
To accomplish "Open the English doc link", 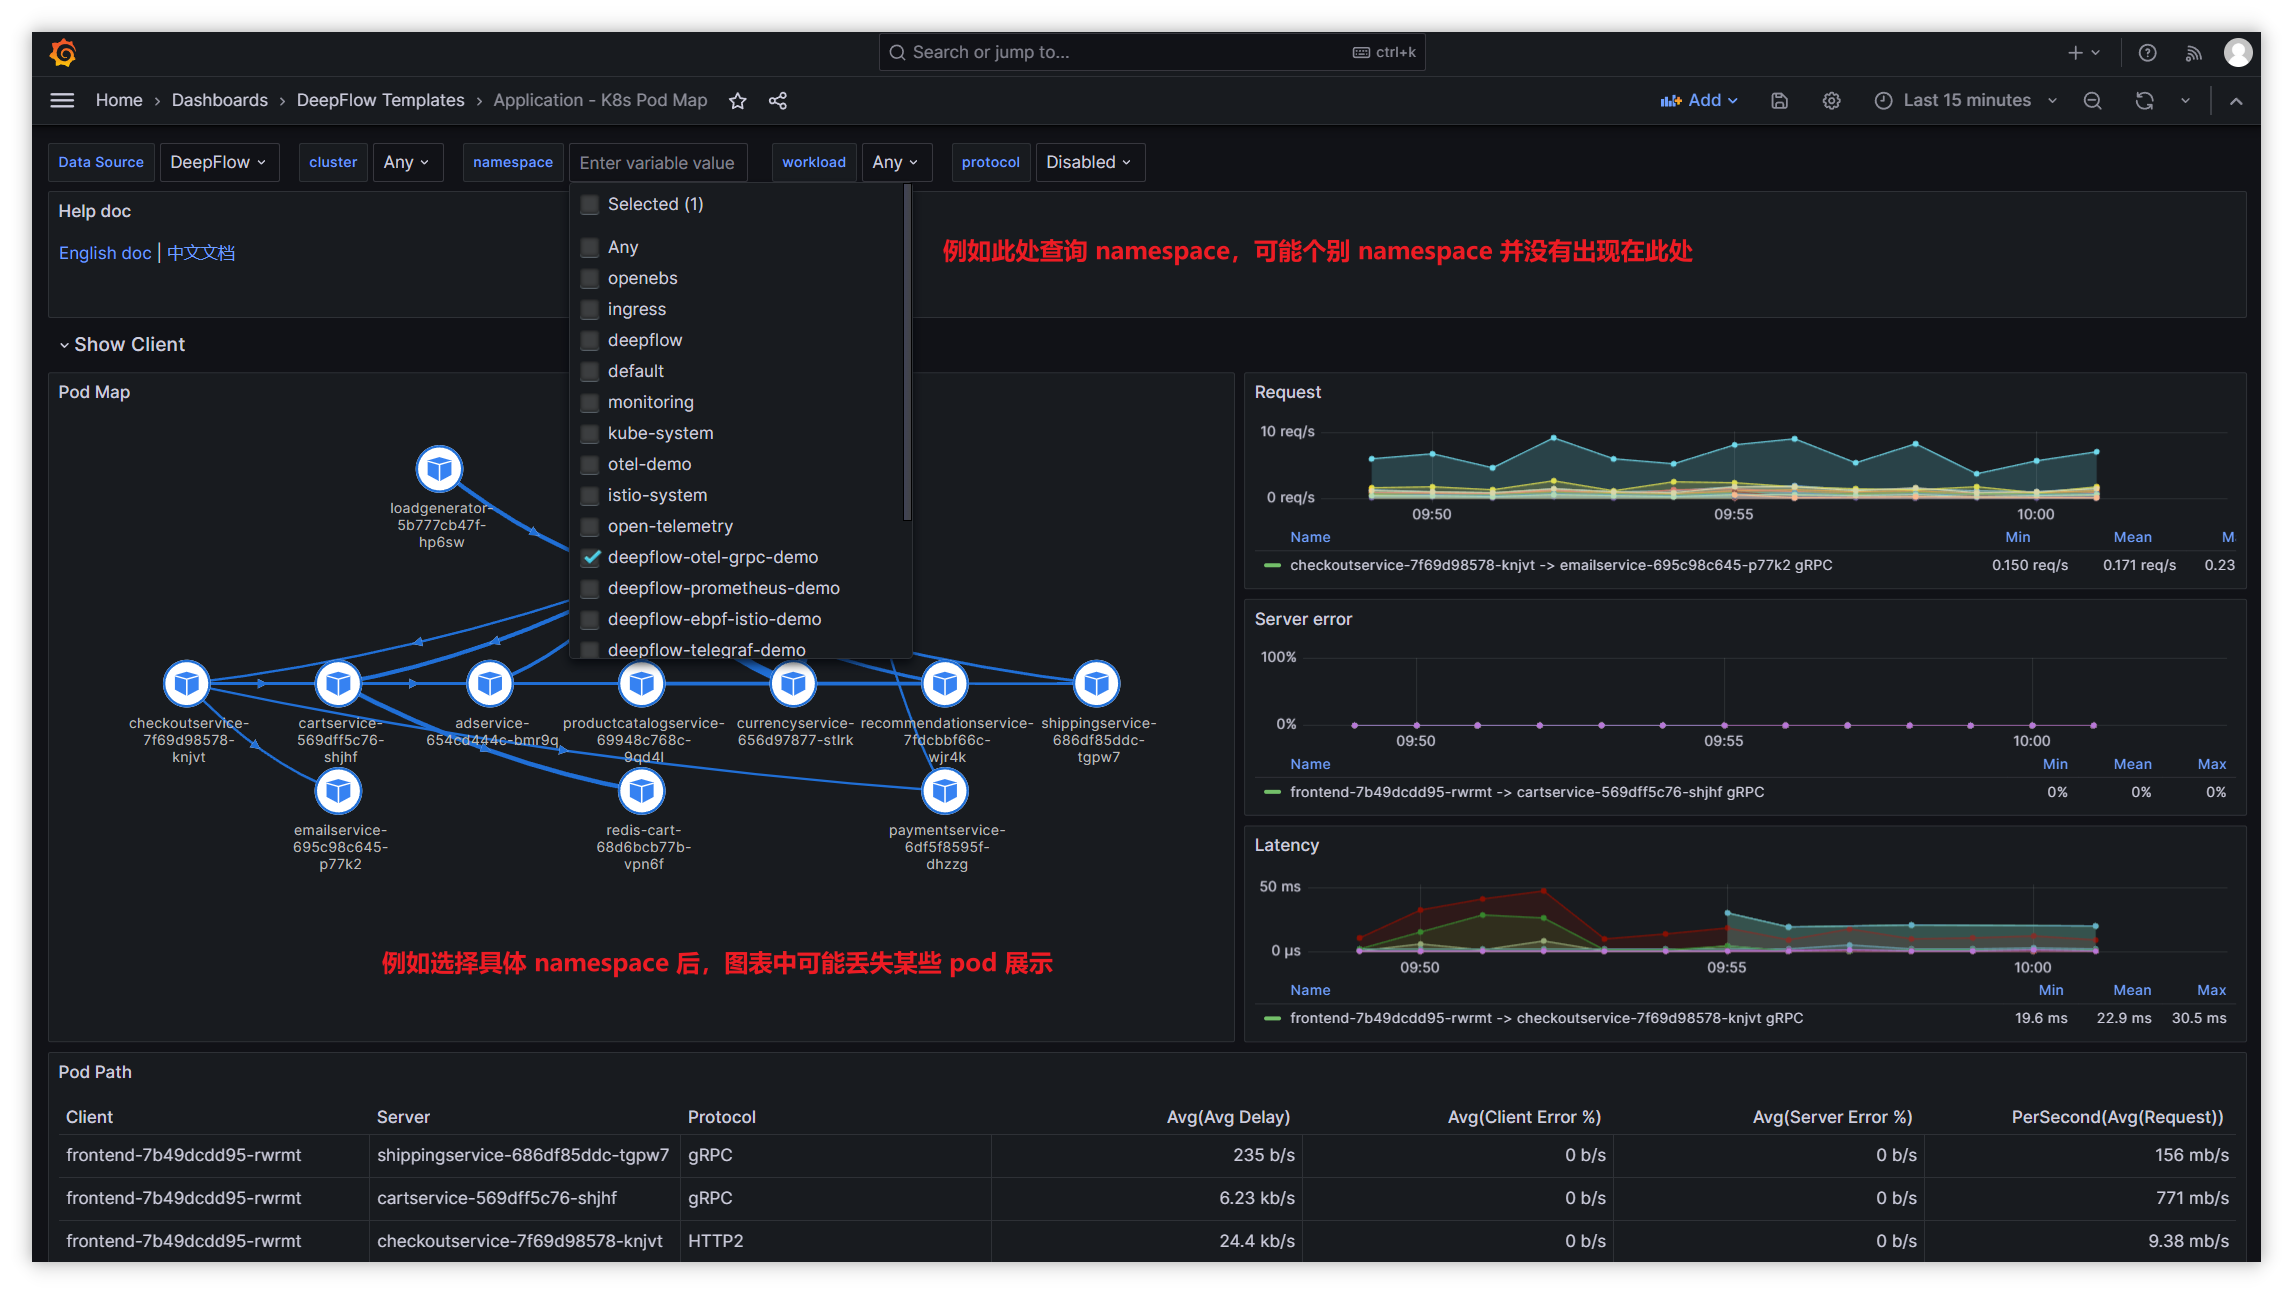I will (104, 252).
